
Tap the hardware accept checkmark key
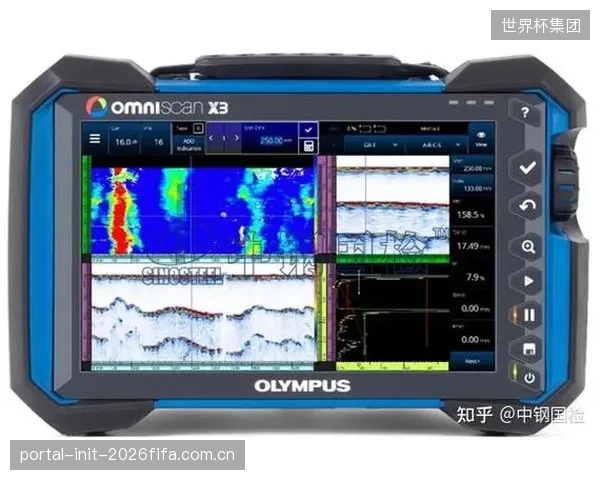coord(528,167)
